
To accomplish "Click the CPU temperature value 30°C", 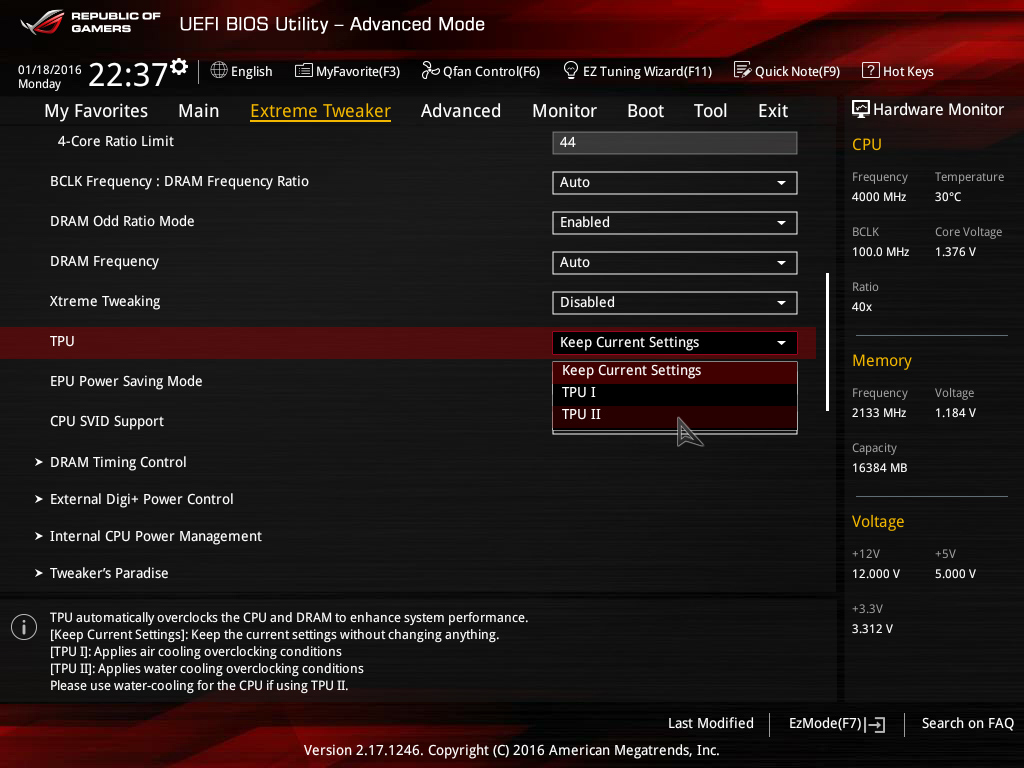I will pos(948,197).
